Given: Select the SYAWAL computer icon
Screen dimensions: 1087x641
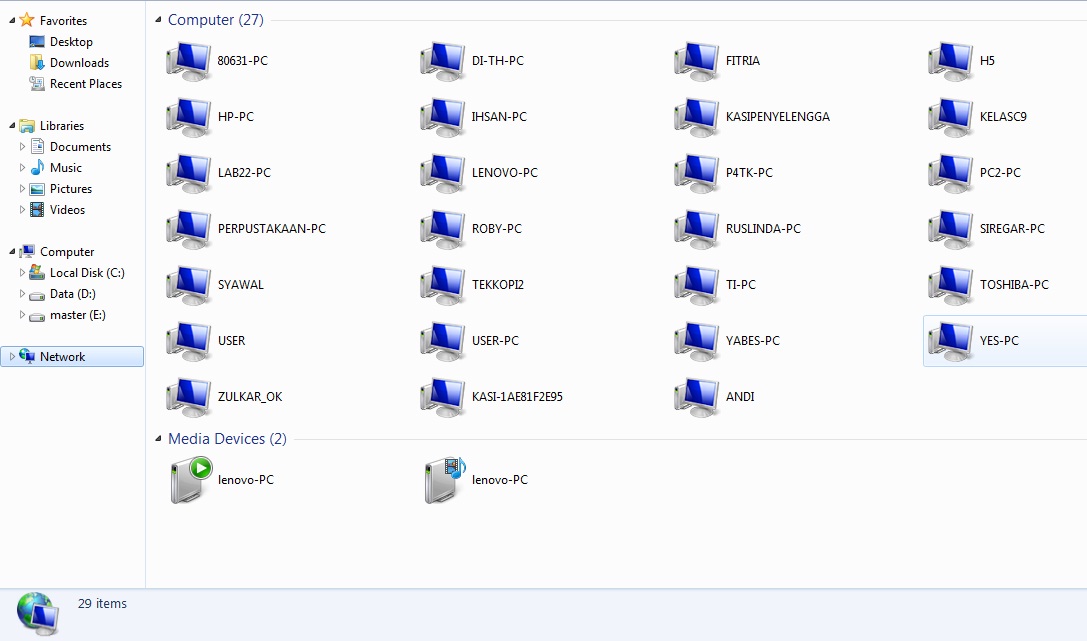Looking at the screenshot, I should point(189,286).
